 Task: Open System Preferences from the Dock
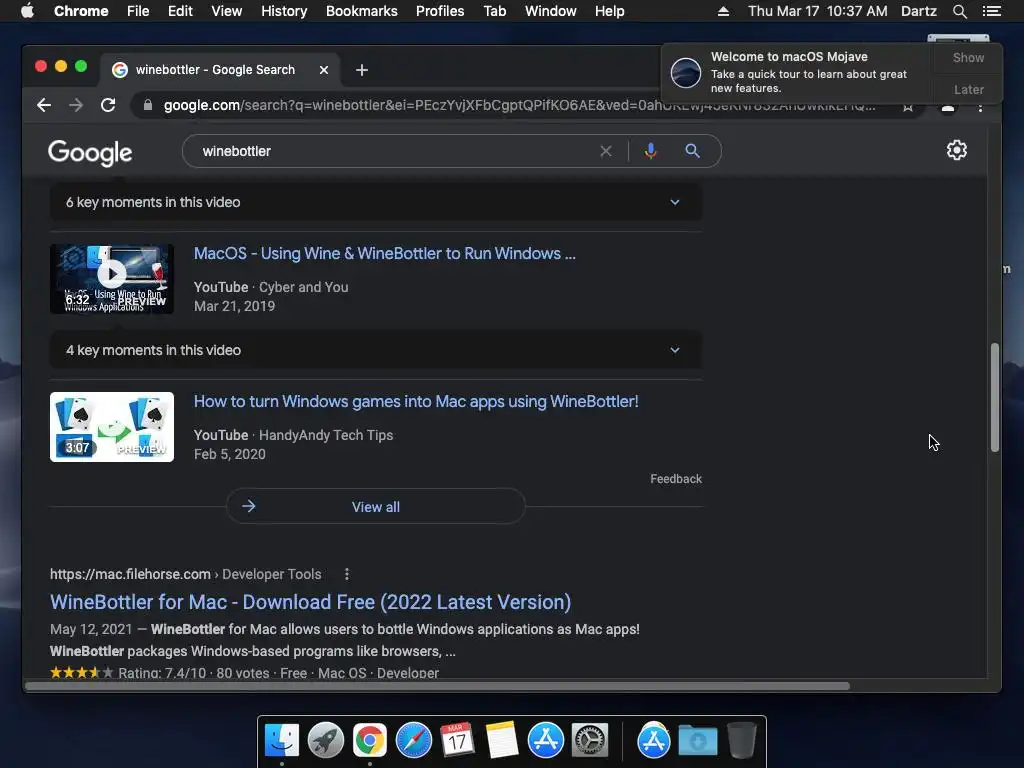(x=590, y=741)
